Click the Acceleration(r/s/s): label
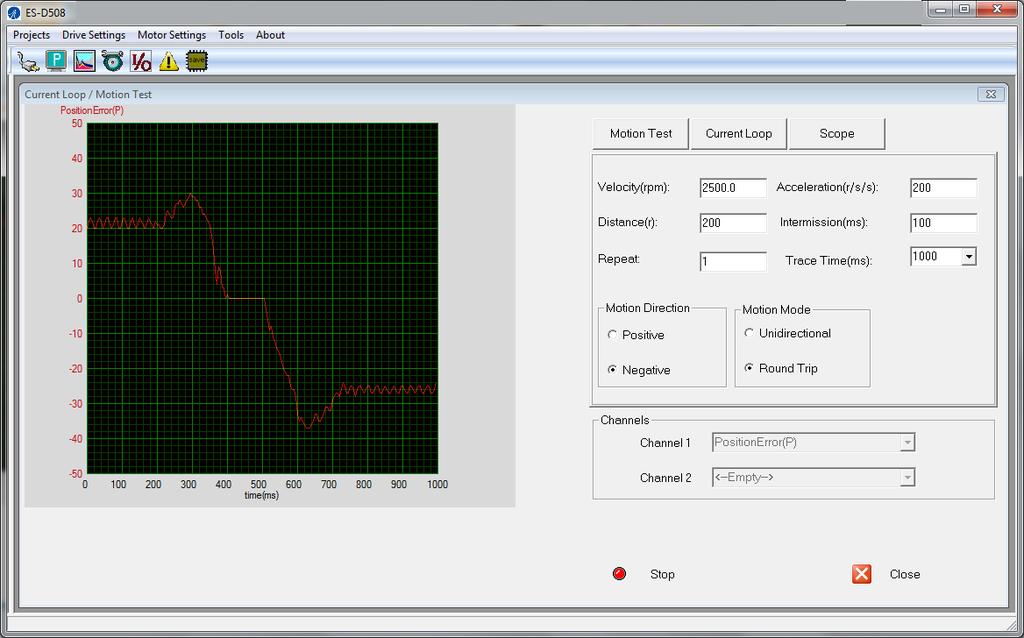 (827, 187)
